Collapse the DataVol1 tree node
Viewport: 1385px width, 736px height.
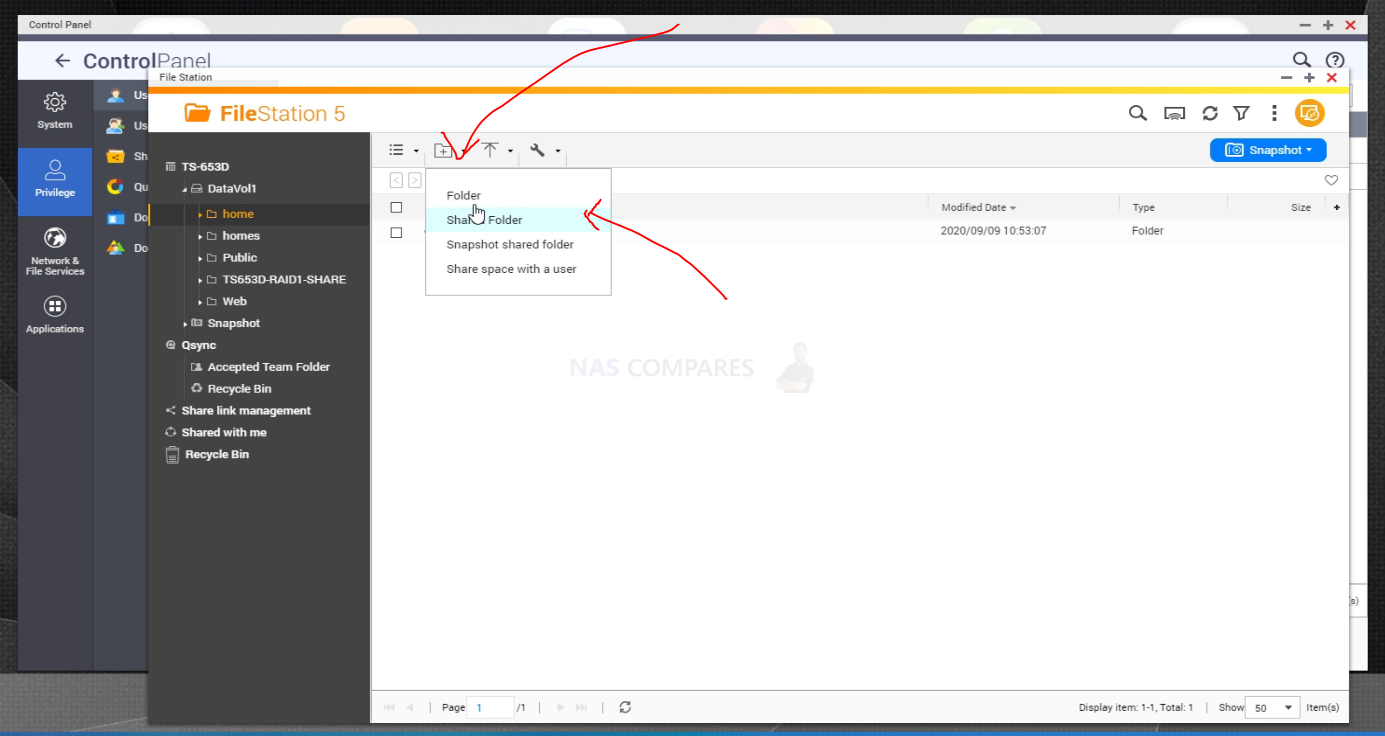tap(185, 189)
